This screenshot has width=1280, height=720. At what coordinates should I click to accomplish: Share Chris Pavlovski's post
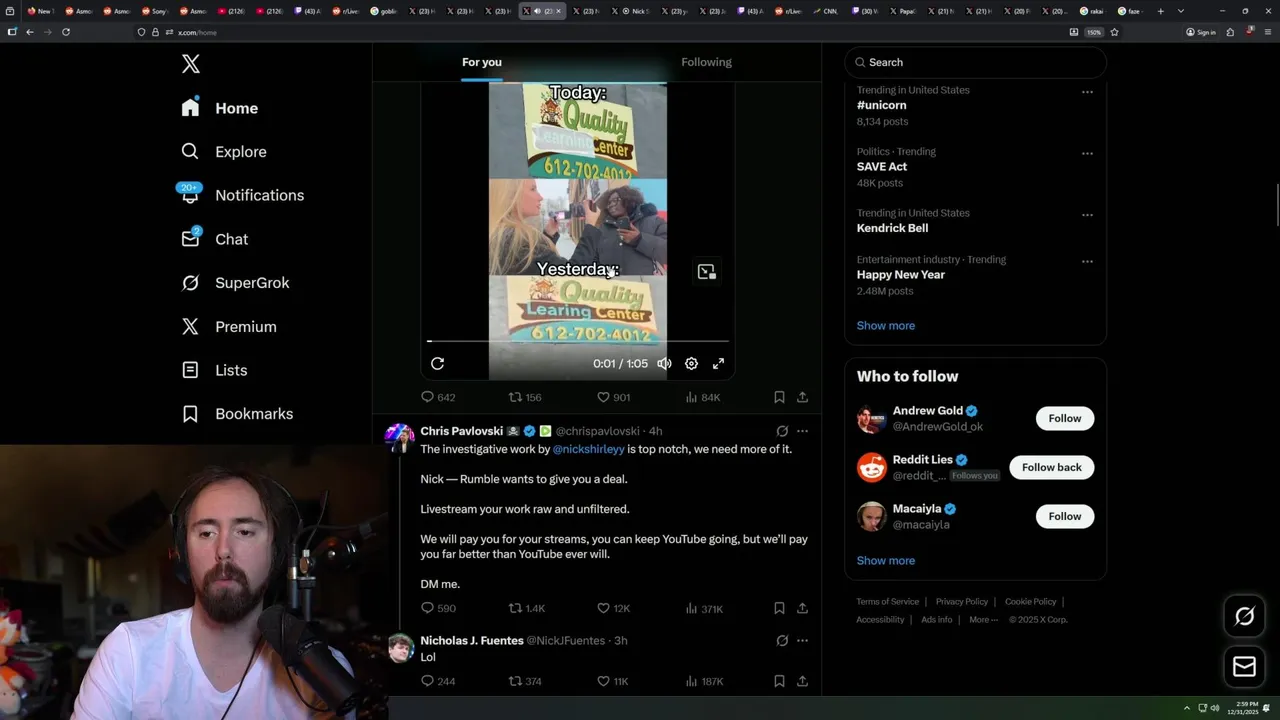point(802,608)
